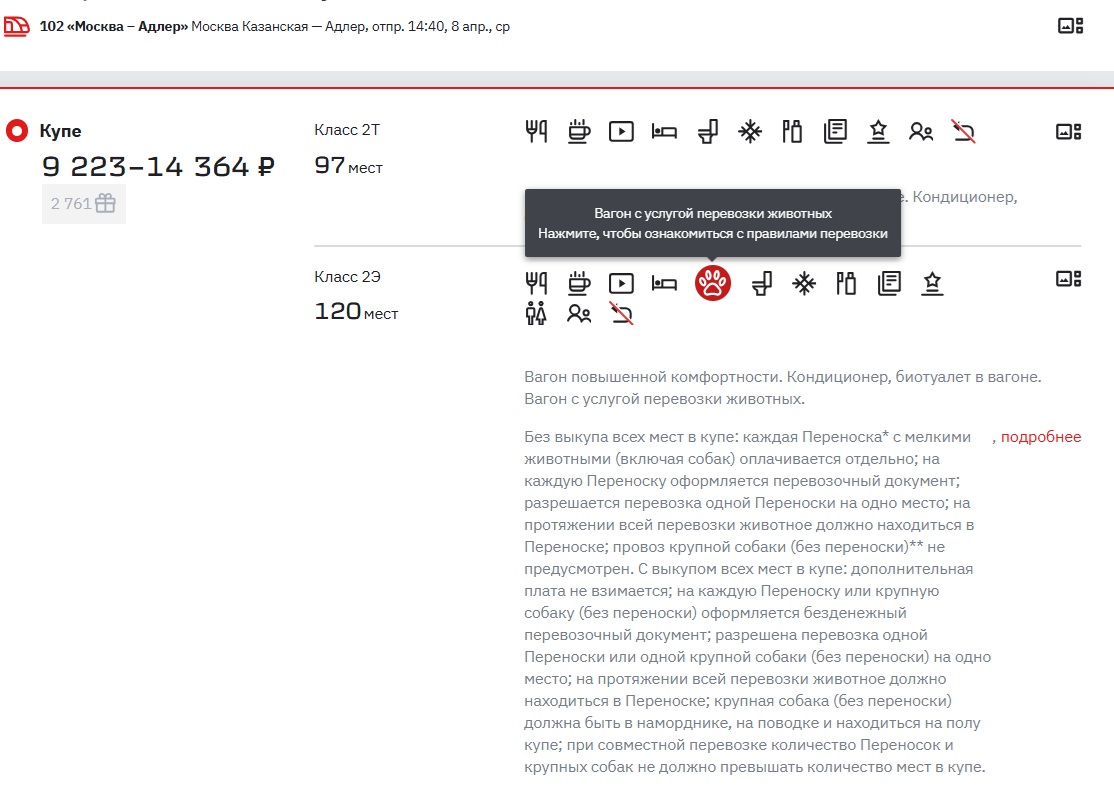Viewport: 1114px width, 796px height.
Task: Click the two-people icon in Класс 2Т row
Action: tap(920, 131)
